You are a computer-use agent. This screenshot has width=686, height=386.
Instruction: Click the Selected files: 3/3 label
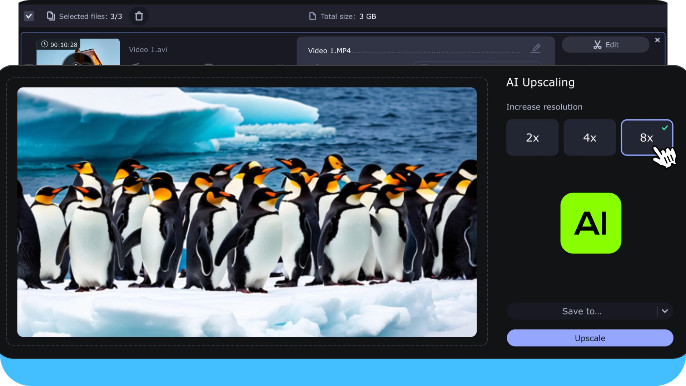[x=91, y=16]
